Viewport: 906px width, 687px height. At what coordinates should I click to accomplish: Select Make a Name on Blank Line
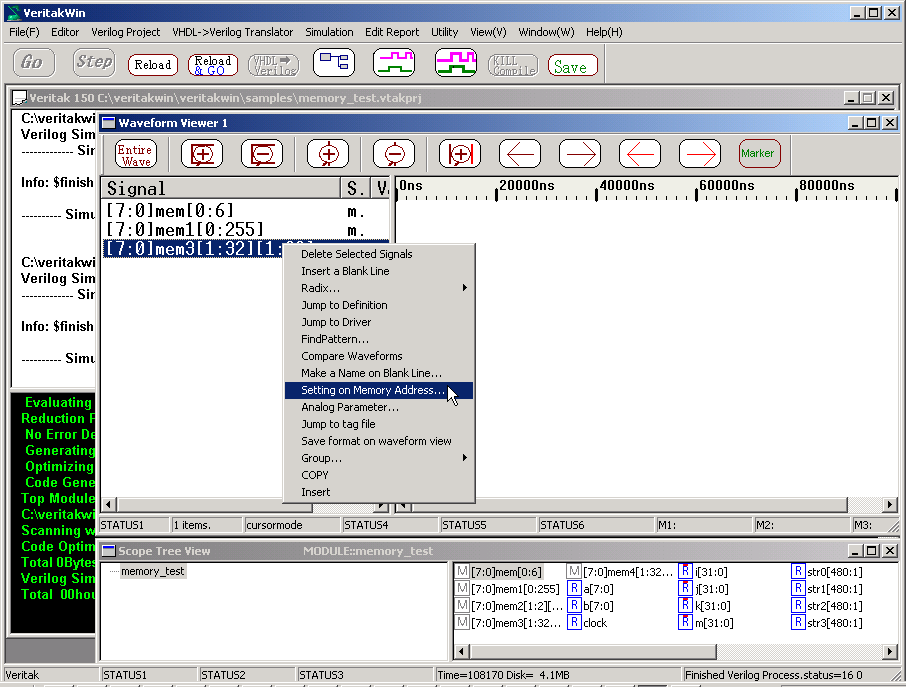(379, 373)
